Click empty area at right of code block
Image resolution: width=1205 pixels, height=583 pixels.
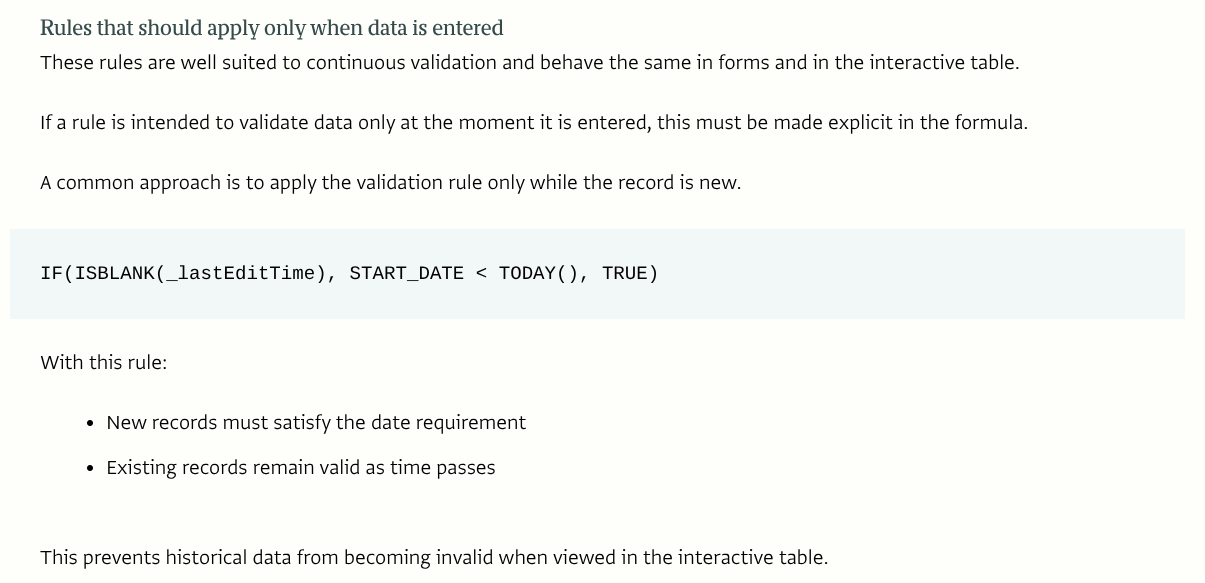point(950,273)
